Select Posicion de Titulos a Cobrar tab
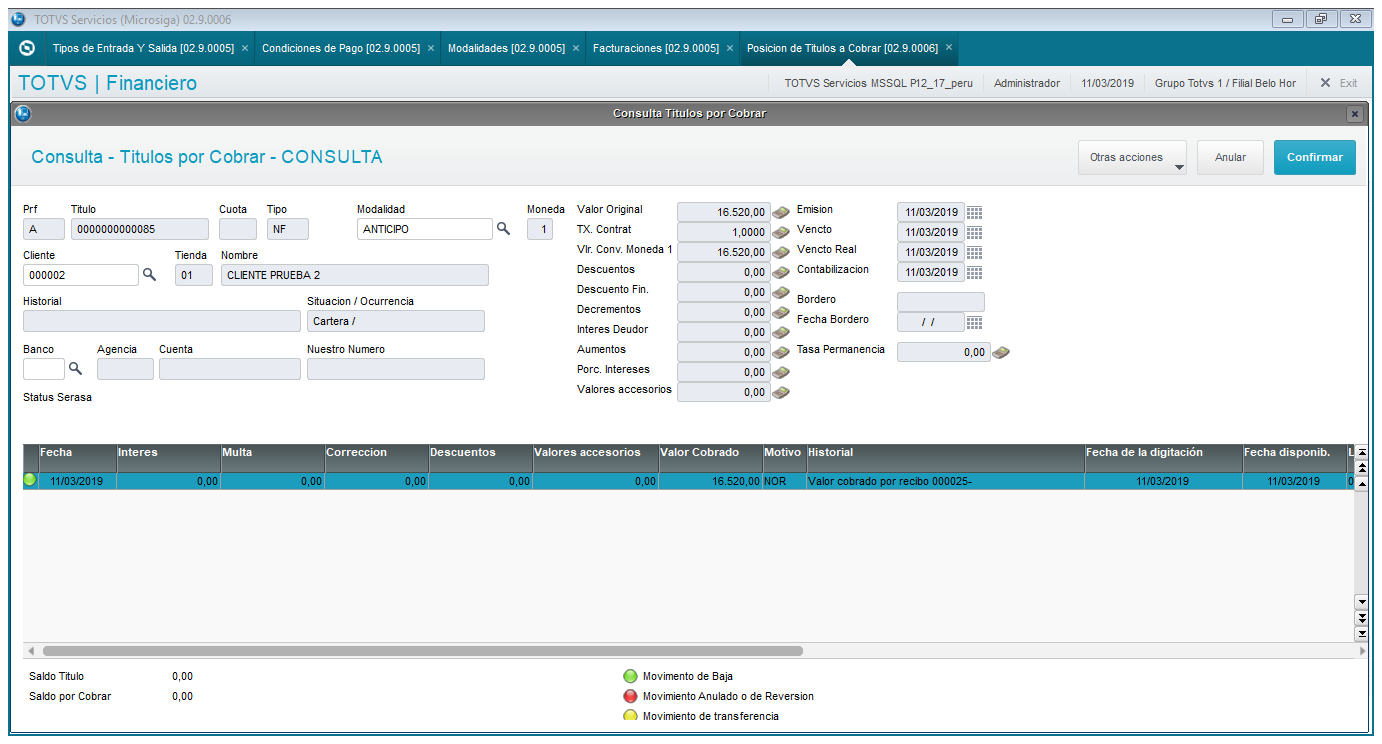This screenshot has height=744, width=1382. pyautogui.click(x=842, y=48)
